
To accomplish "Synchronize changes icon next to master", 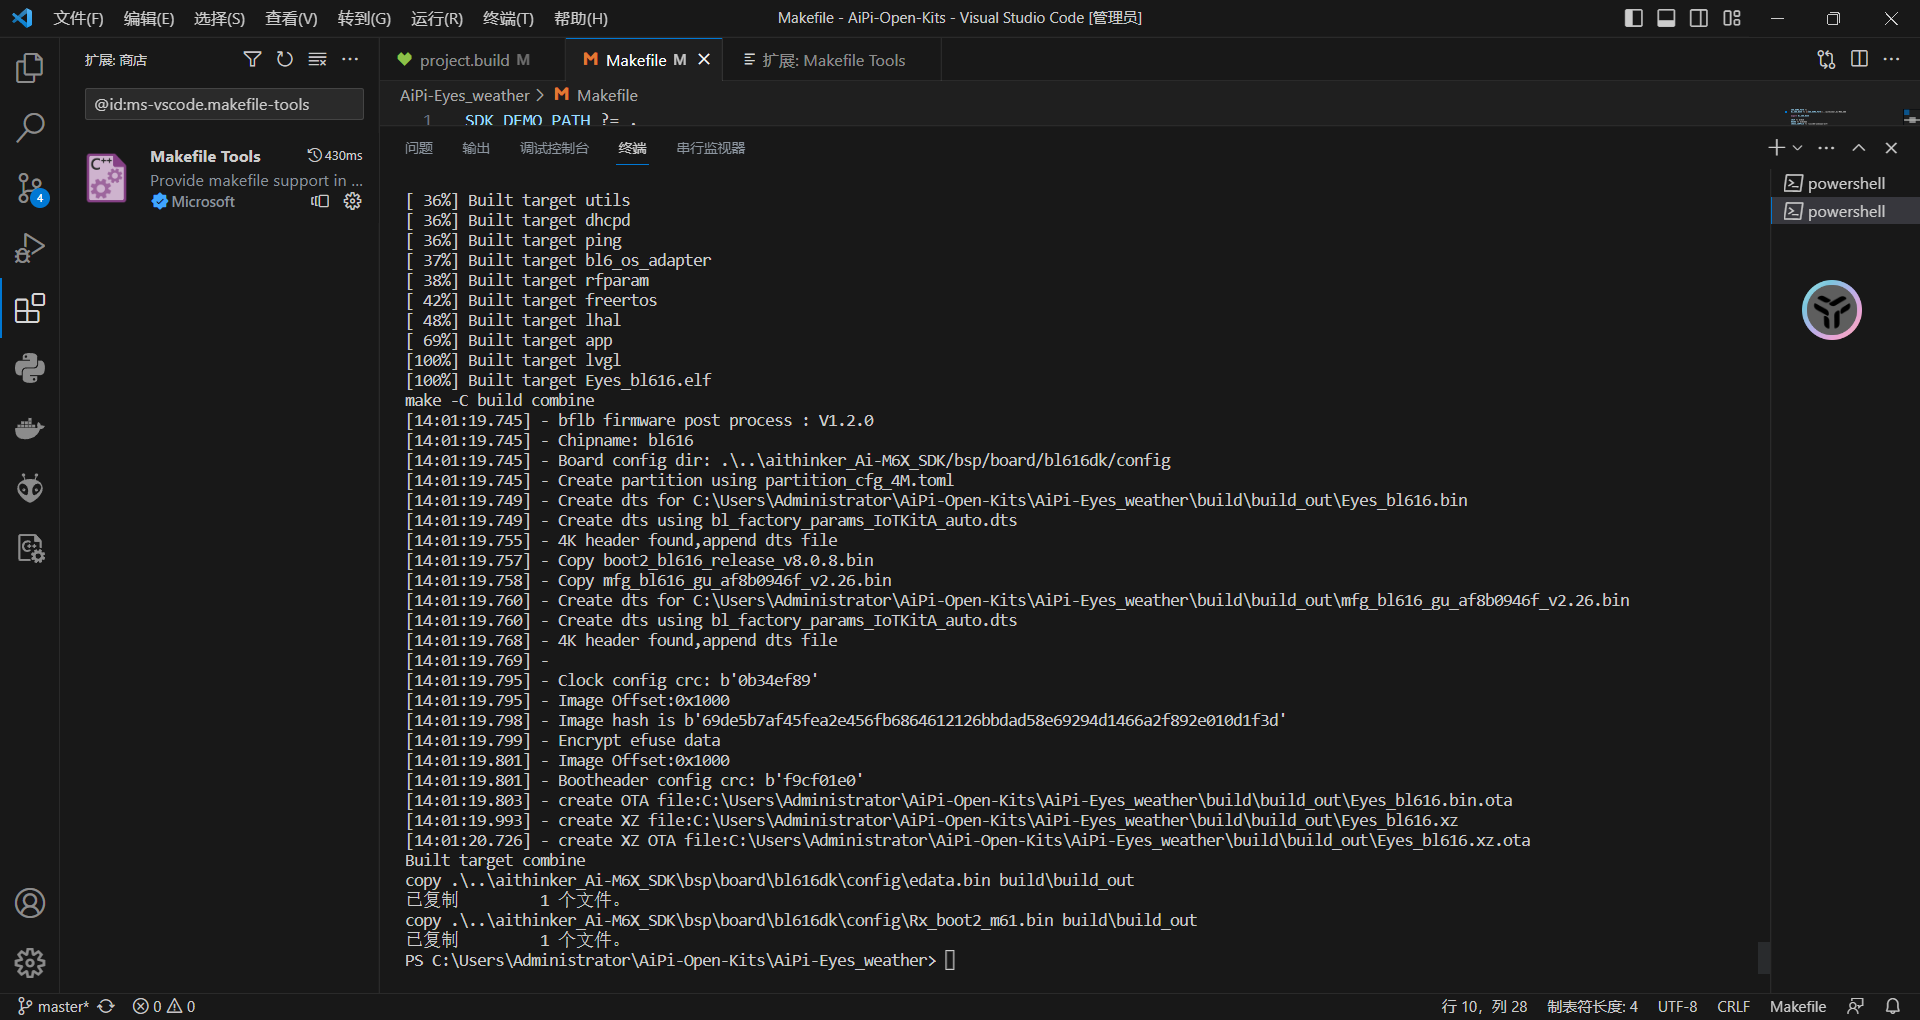I will tap(106, 1006).
